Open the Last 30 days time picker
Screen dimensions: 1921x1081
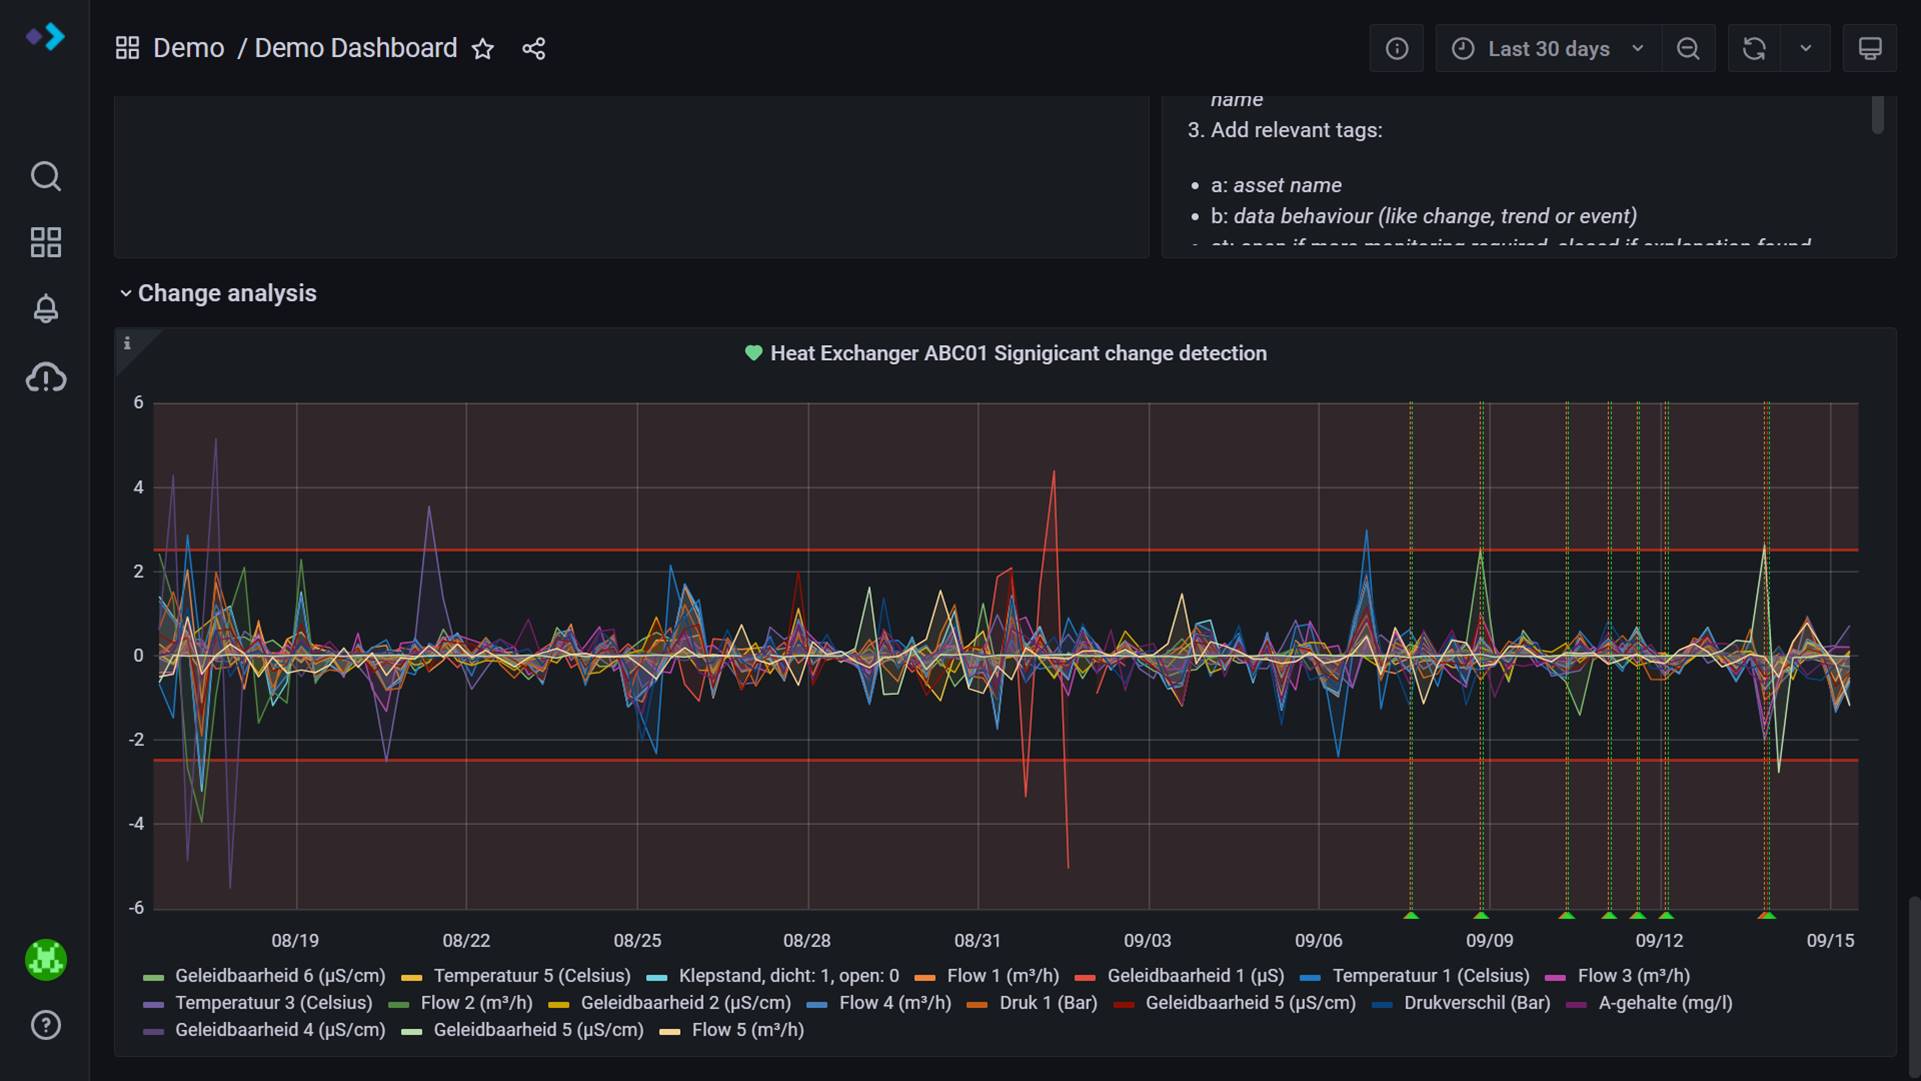[x=1547, y=49]
